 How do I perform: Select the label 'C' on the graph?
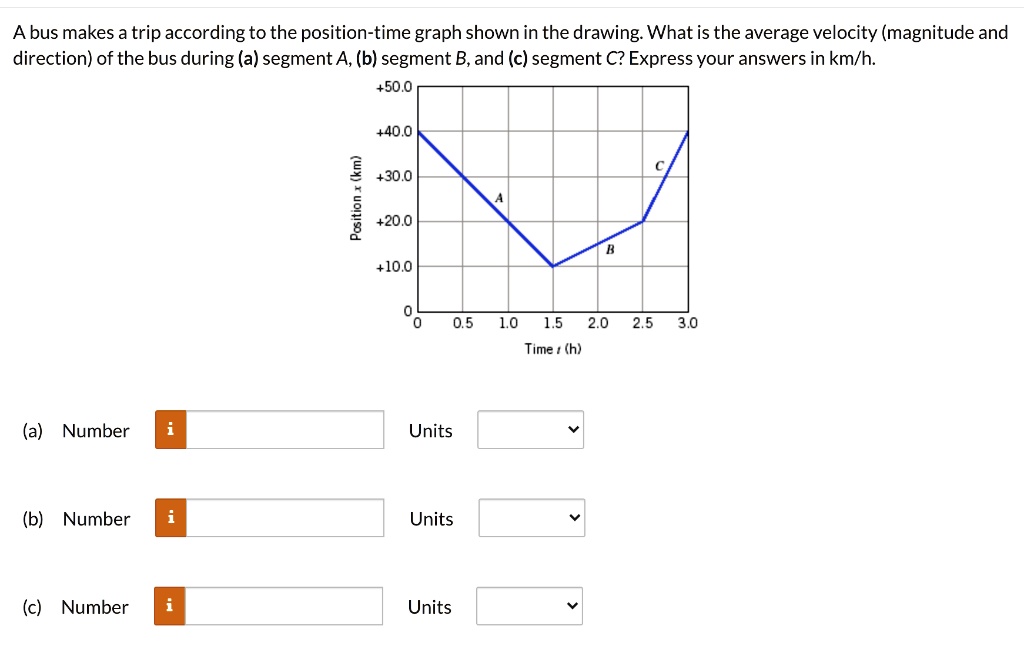tap(658, 167)
